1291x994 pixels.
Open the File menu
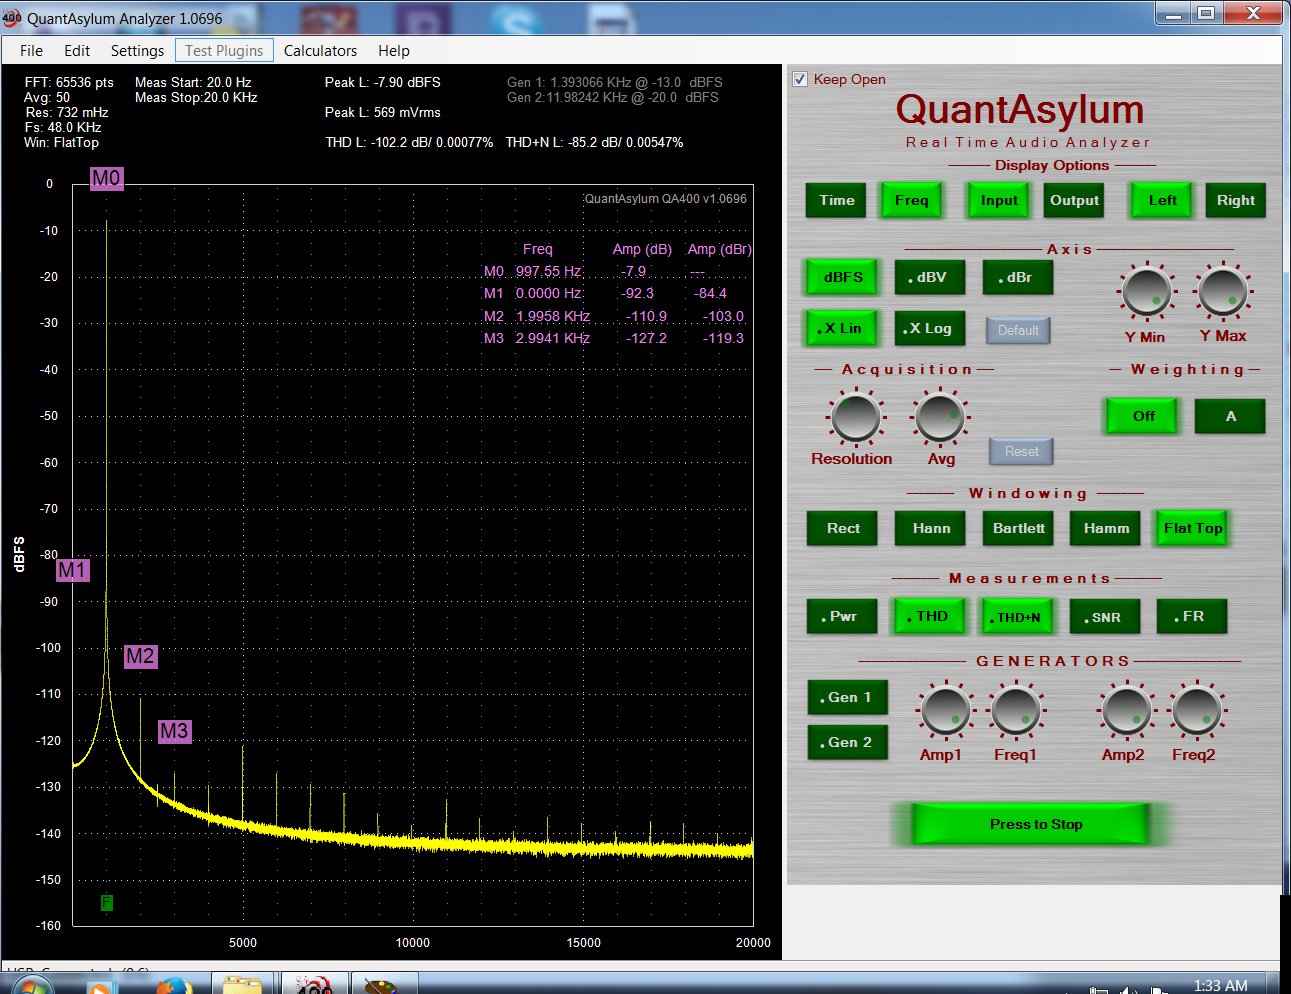(31, 51)
